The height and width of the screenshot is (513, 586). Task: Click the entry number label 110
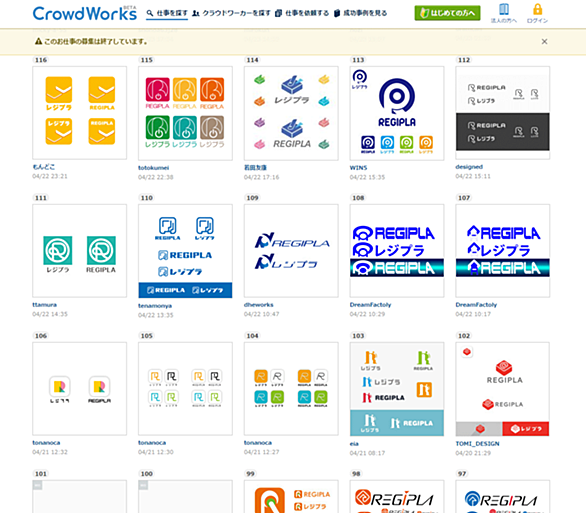(x=146, y=198)
